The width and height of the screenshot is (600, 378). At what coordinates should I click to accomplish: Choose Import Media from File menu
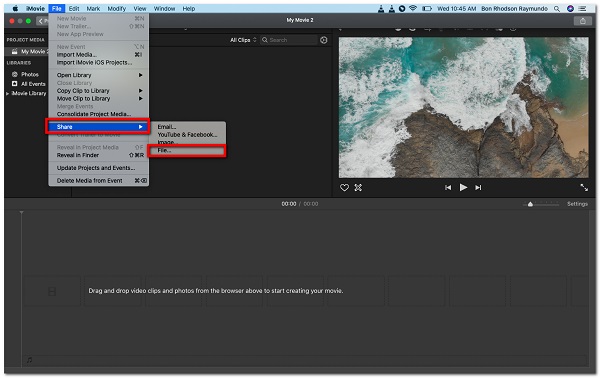tap(99, 54)
